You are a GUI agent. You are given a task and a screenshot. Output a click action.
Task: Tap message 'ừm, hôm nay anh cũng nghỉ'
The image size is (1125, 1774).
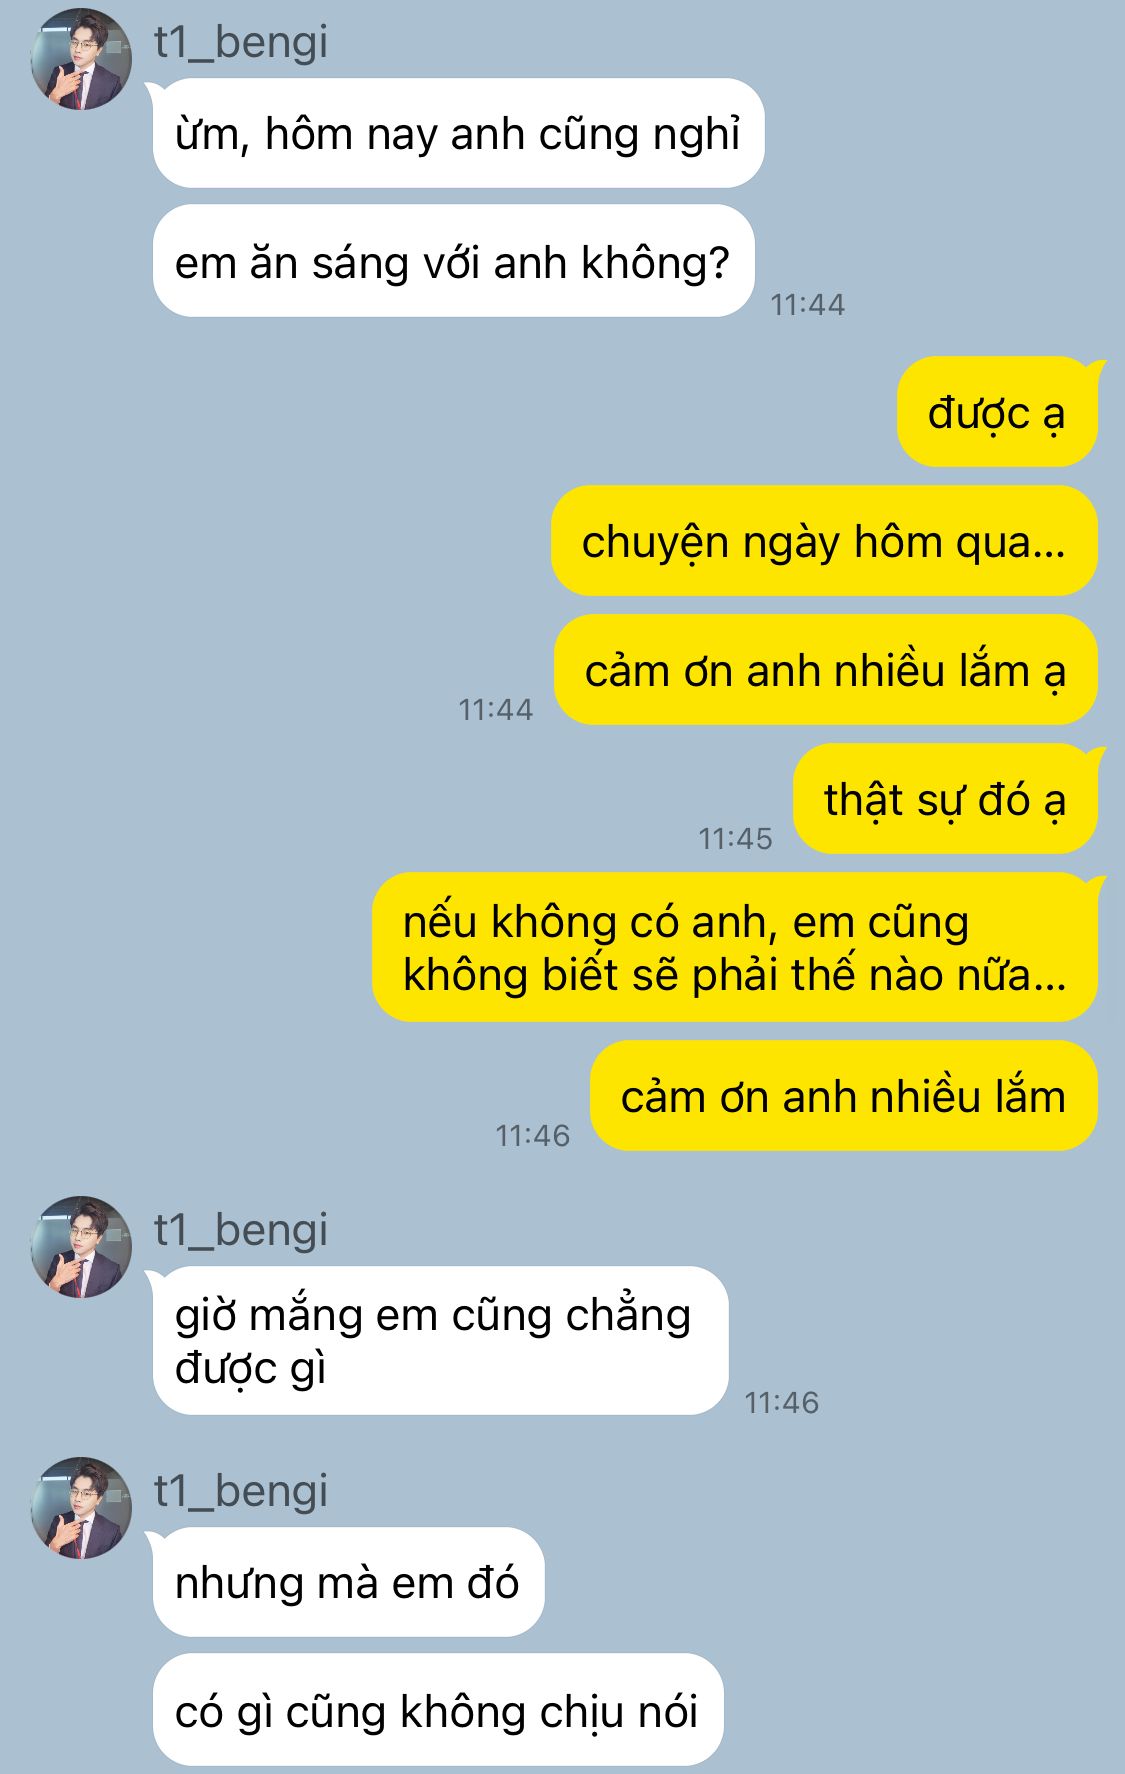click(458, 133)
